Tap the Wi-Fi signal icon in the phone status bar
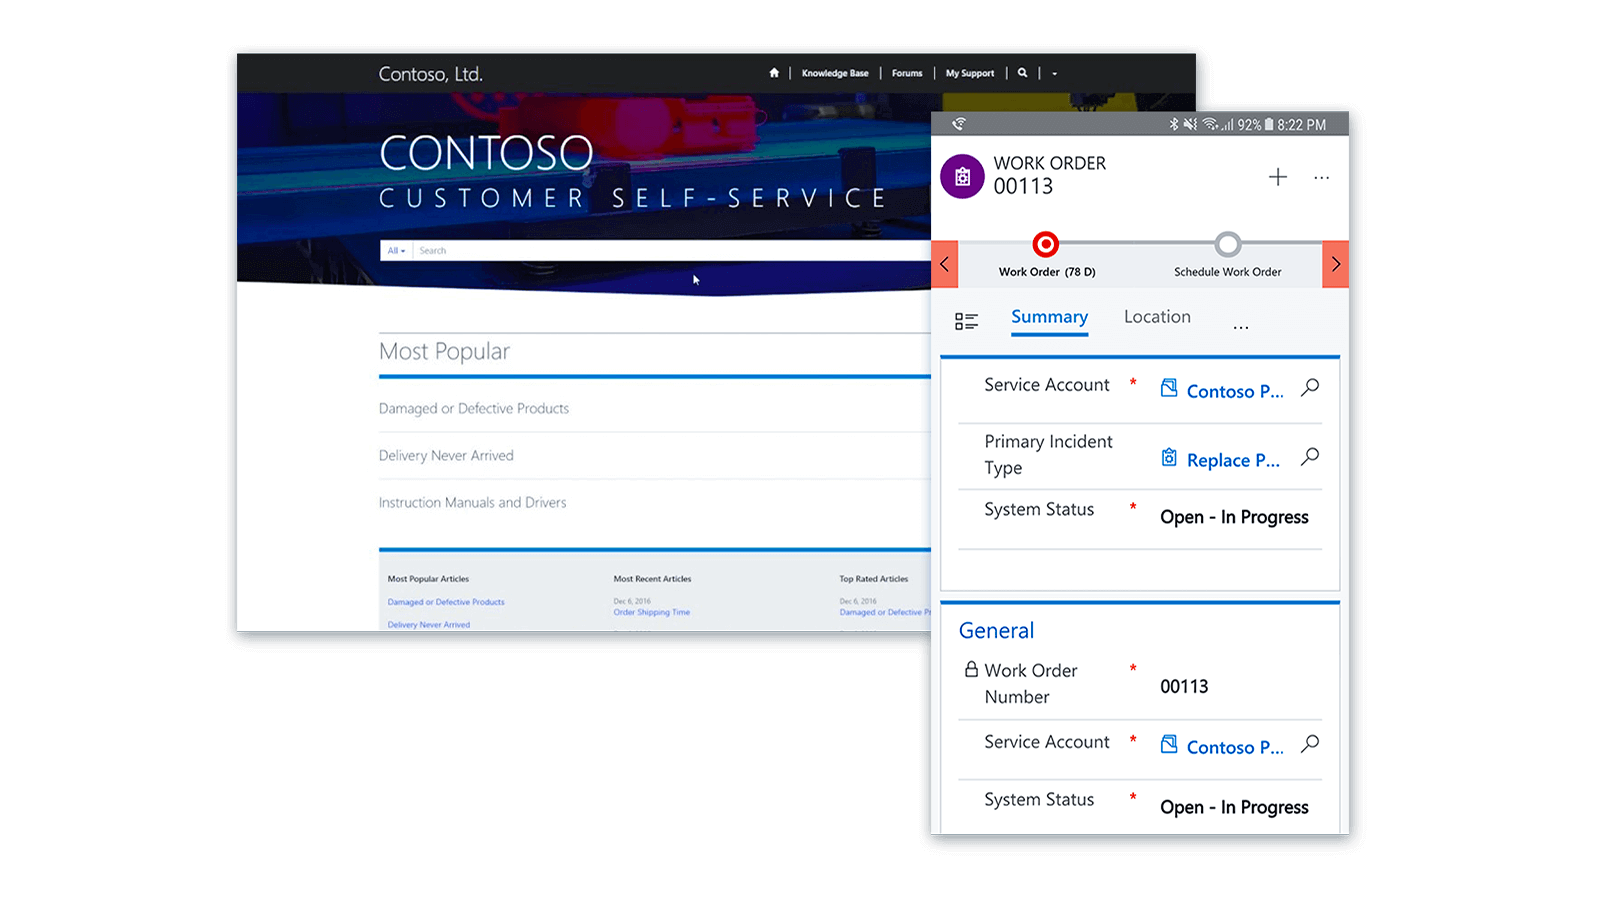The width and height of the screenshot is (1600, 900). tap(1210, 124)
